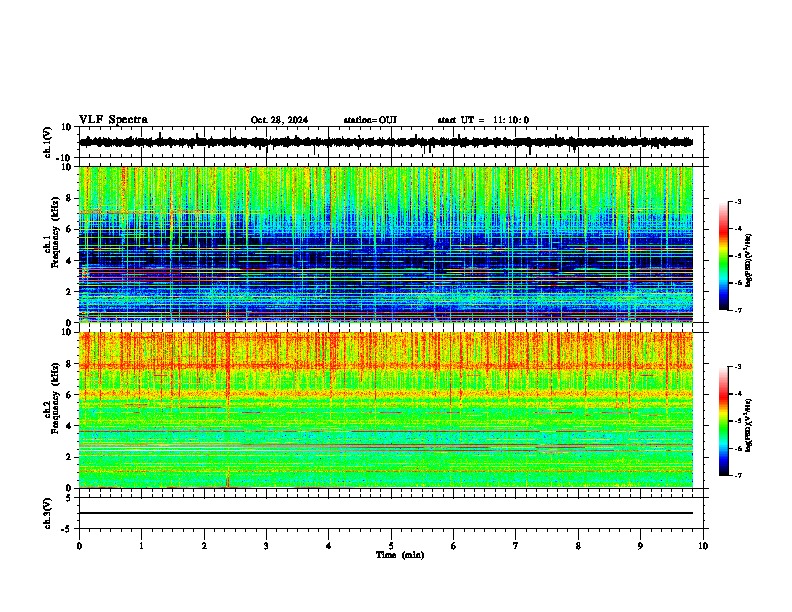
Task: Click time axis tick label "5"
Action: pyautogui.click(x=391, y=546)
